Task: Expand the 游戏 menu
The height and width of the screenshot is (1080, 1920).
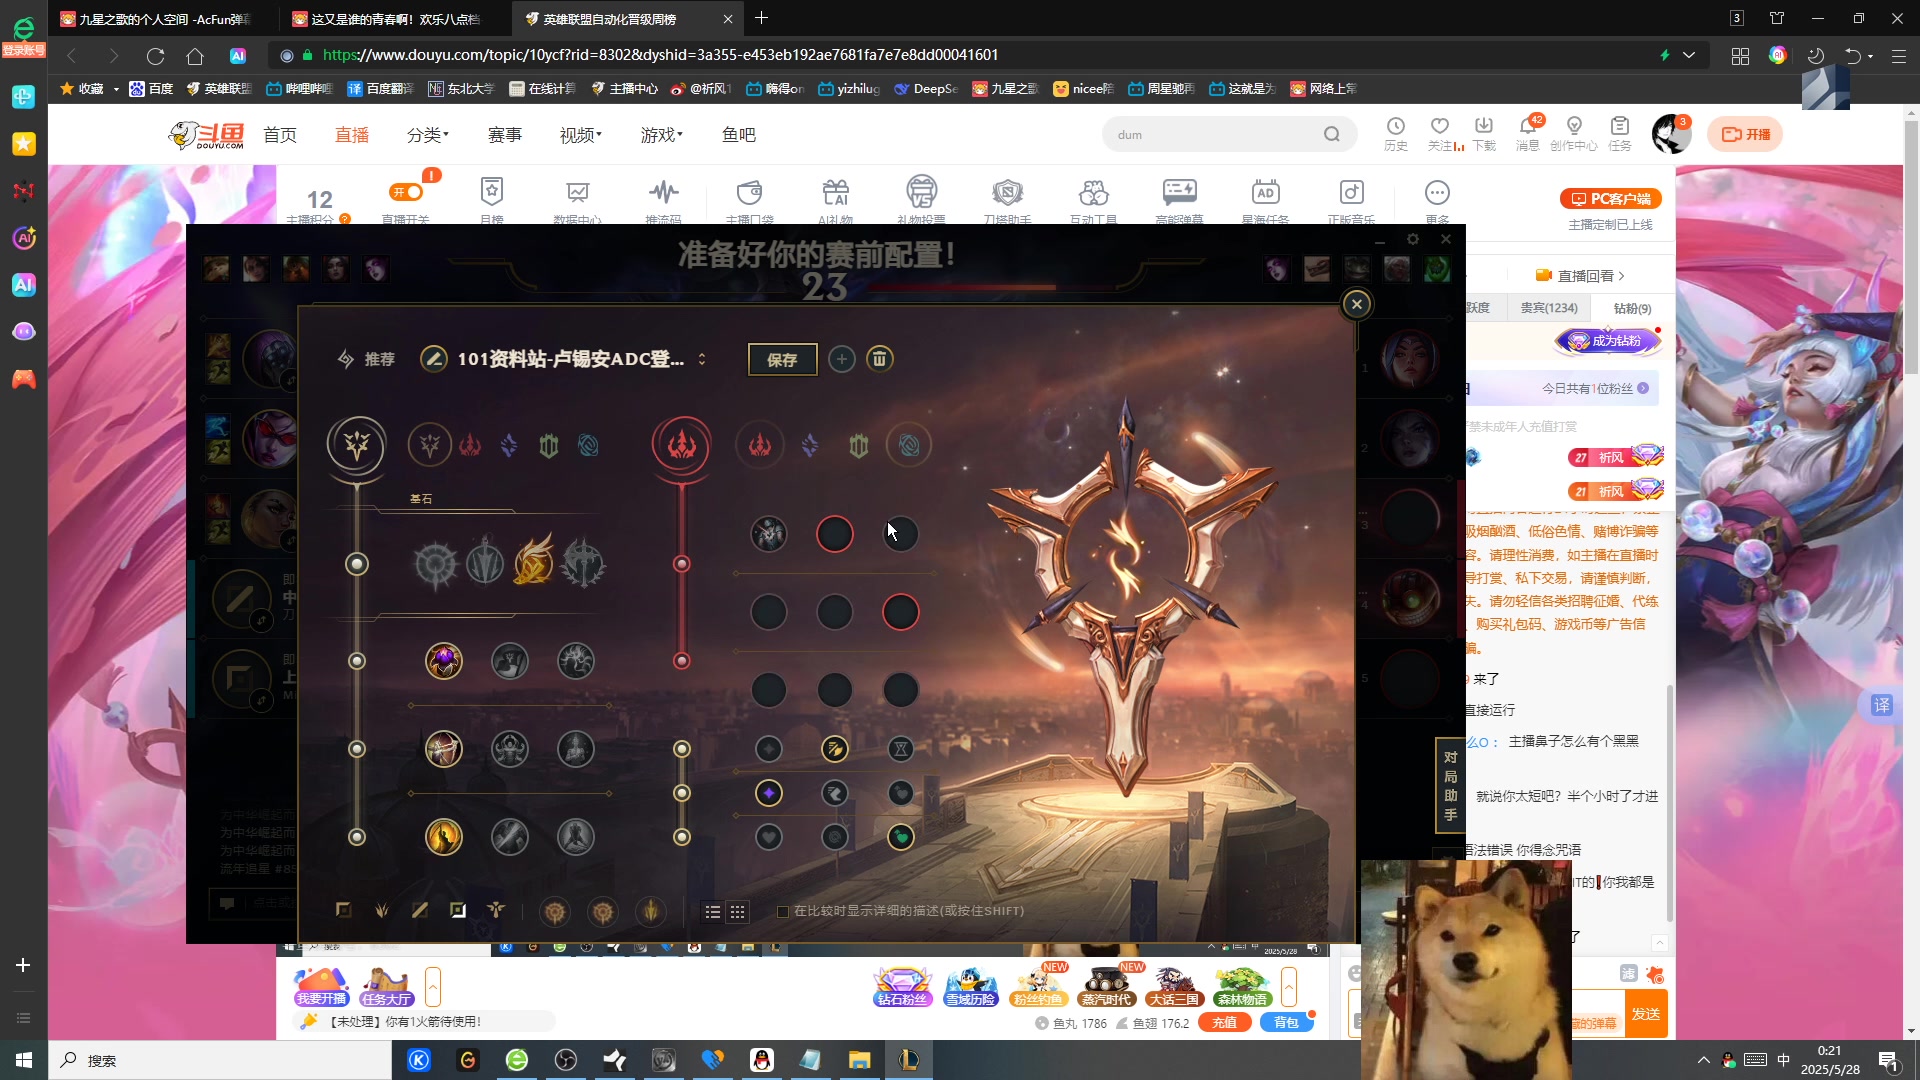Action: [x=662, y=135]
